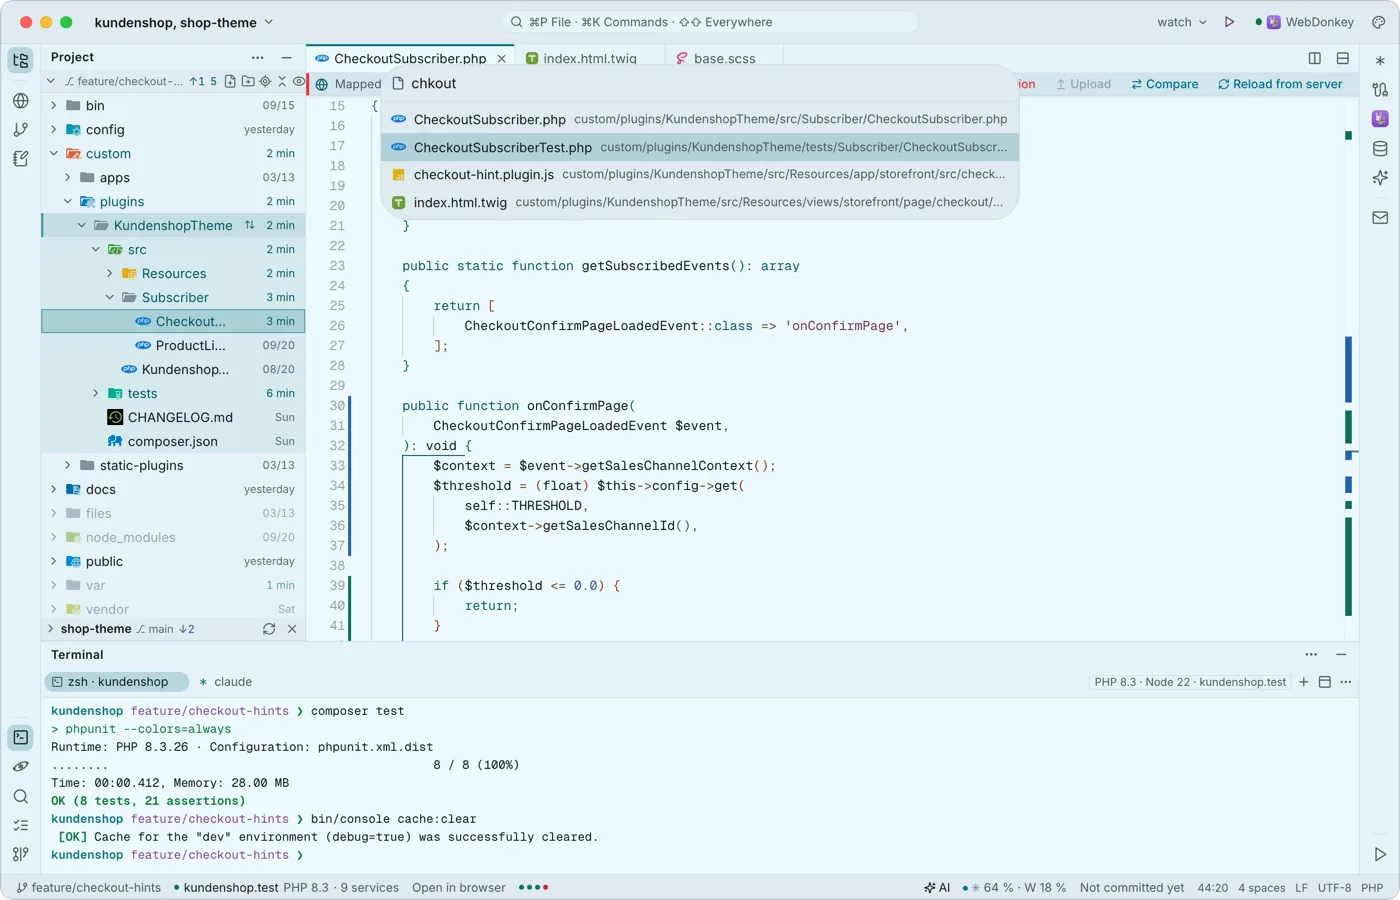Toggle the Terminal tool window icon
Viewport: 1400px width, 900px height.
click(x=21, y=738)
